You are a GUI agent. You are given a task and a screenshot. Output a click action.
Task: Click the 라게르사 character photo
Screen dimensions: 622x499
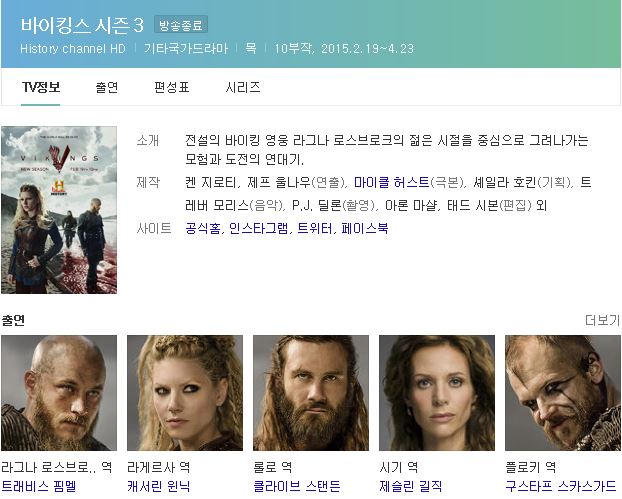click(x=185, y=393)
